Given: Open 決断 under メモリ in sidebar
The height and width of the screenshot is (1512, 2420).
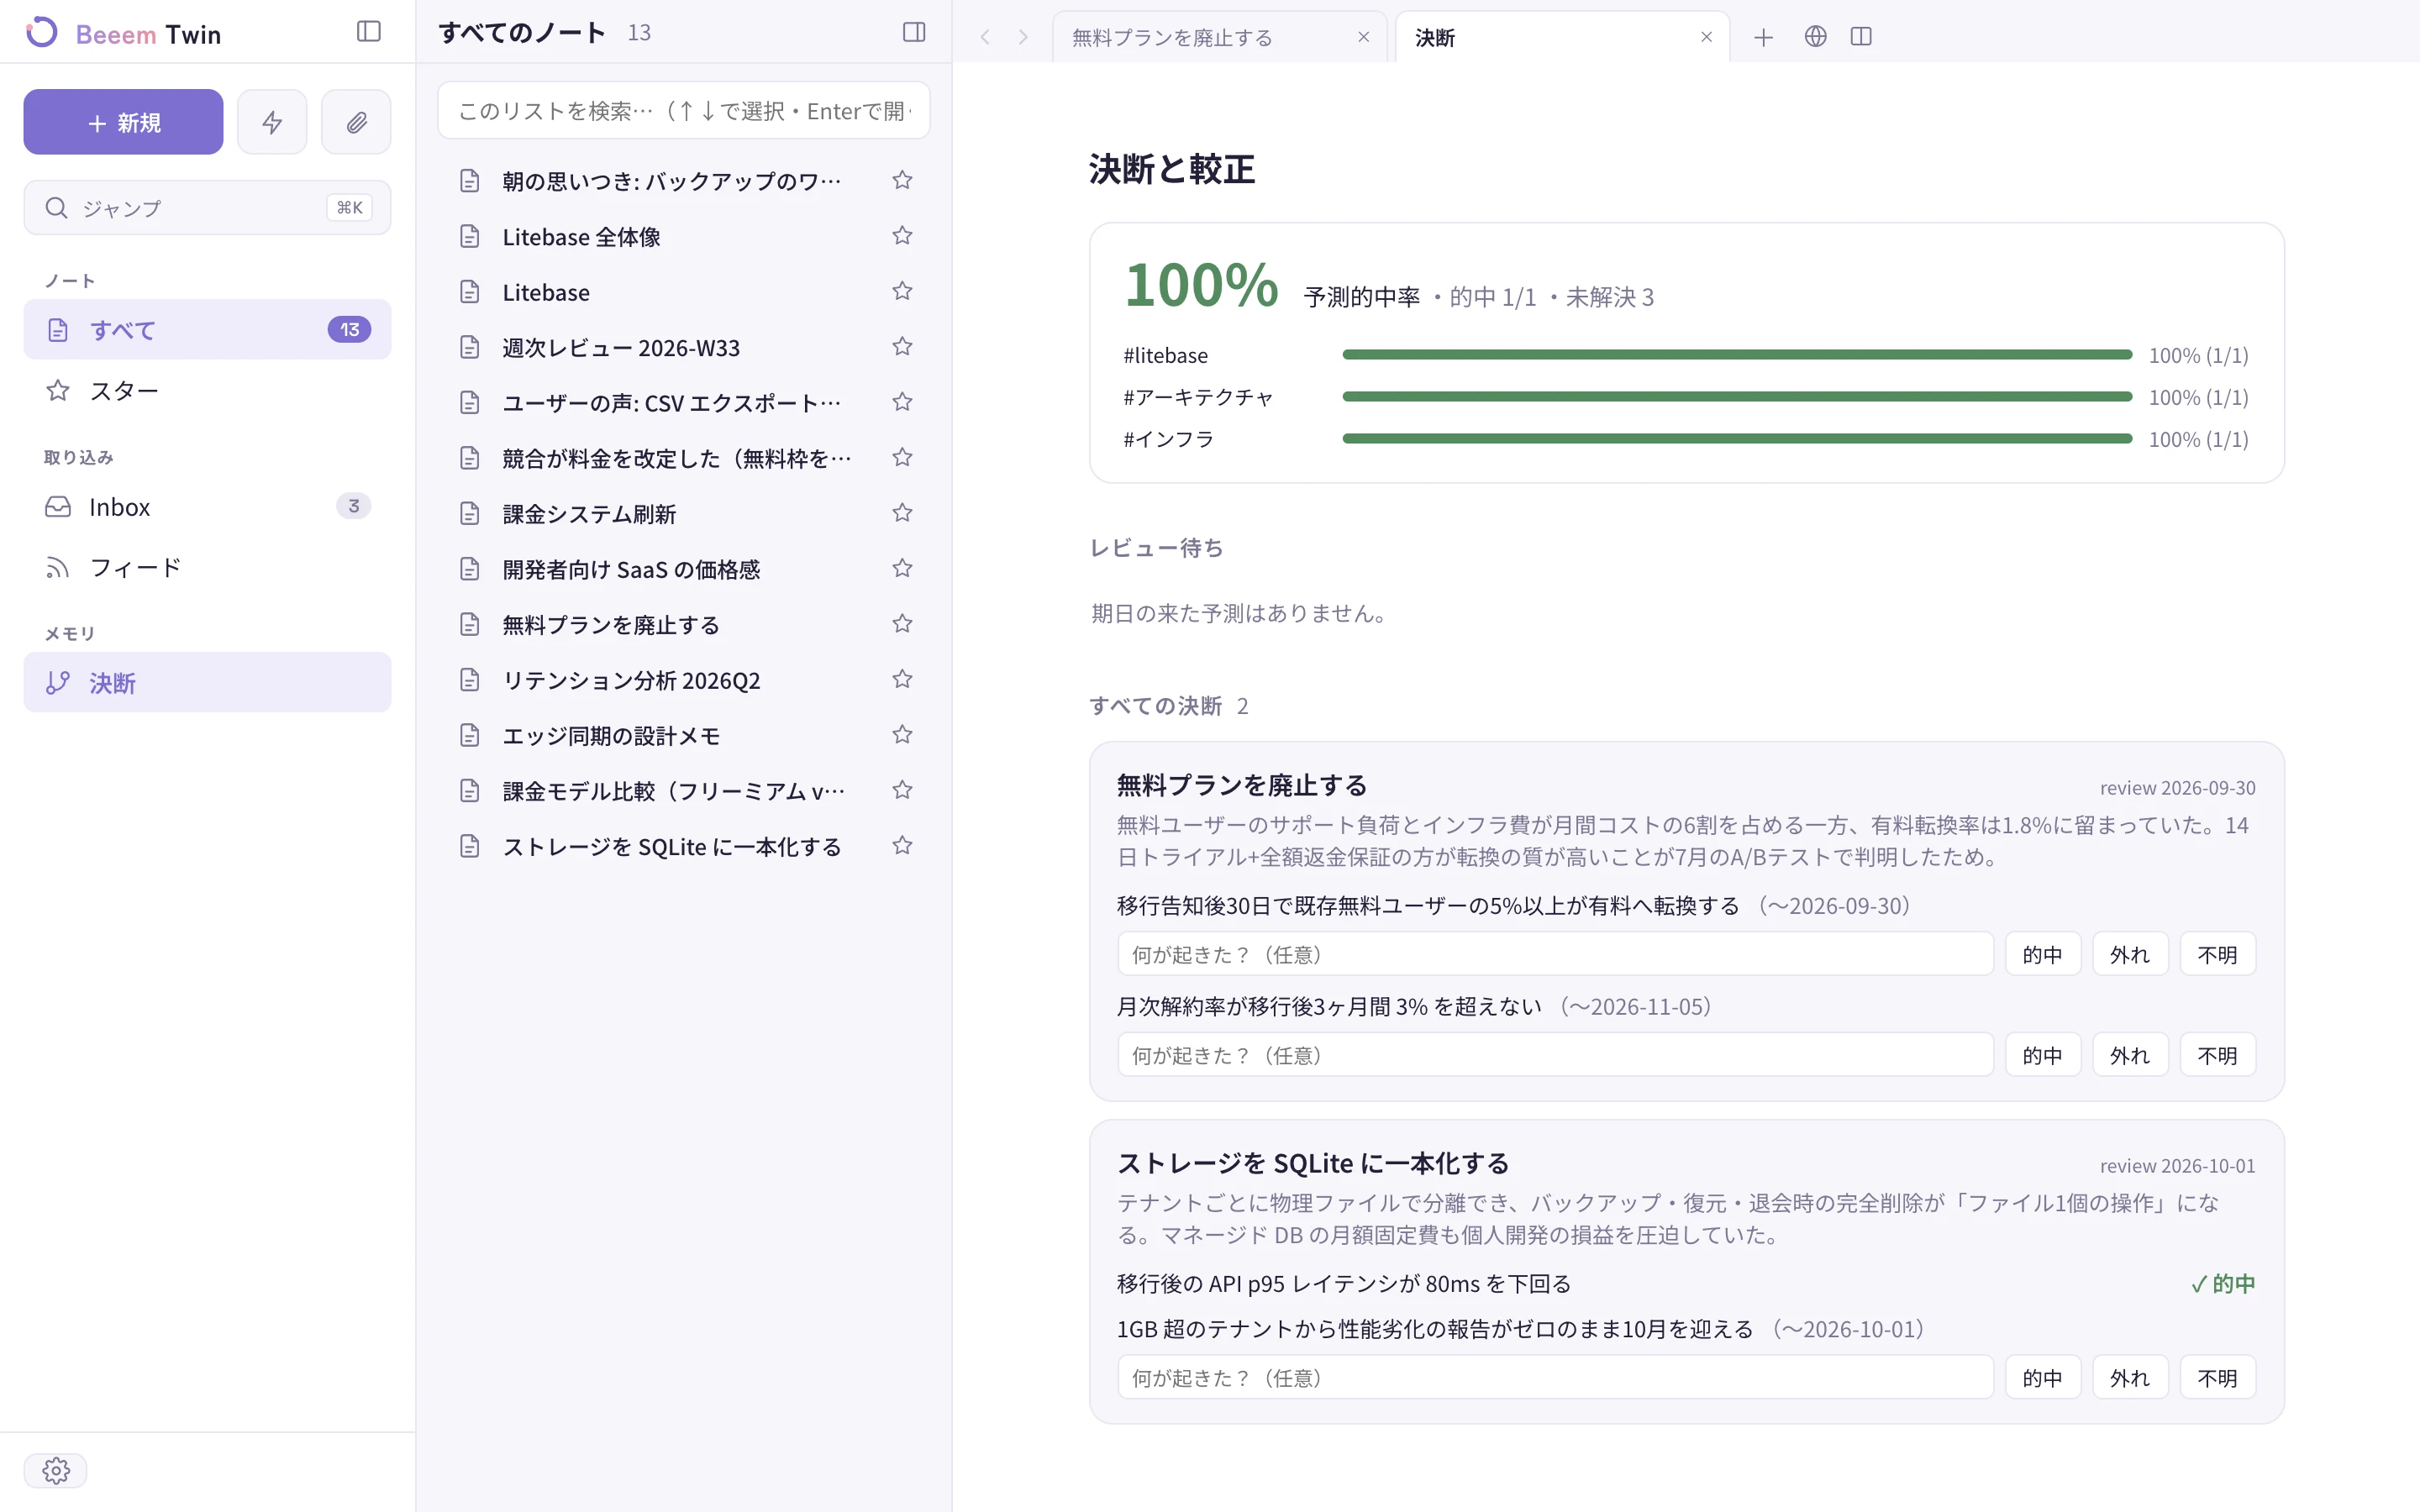Looking at the screenshot, I should coord(207,682).
